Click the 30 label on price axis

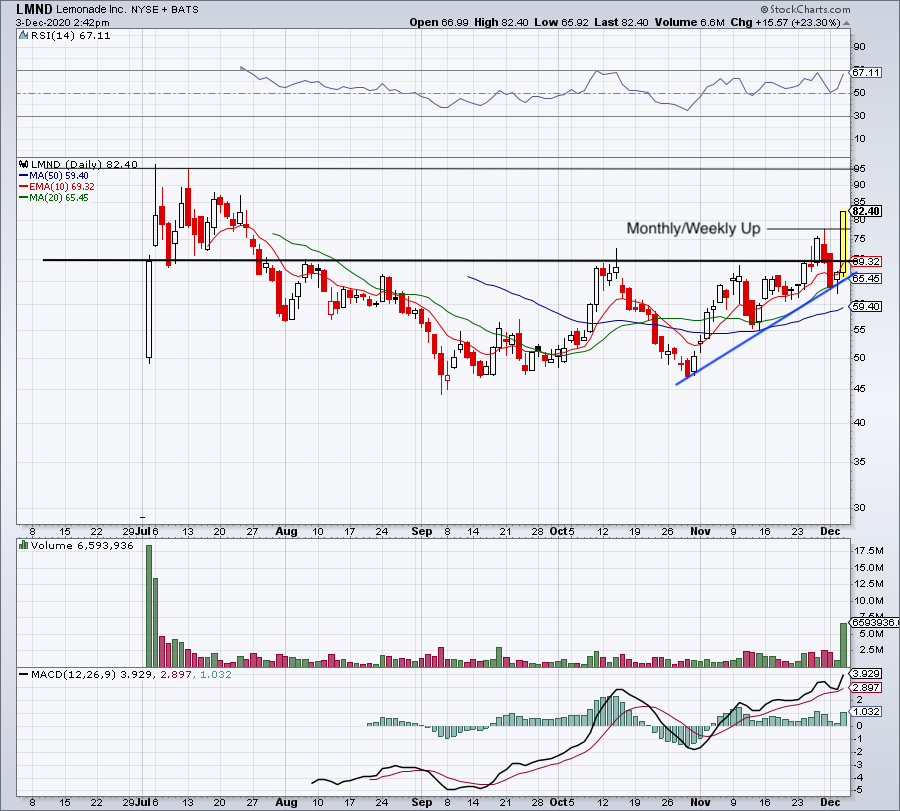860,508
